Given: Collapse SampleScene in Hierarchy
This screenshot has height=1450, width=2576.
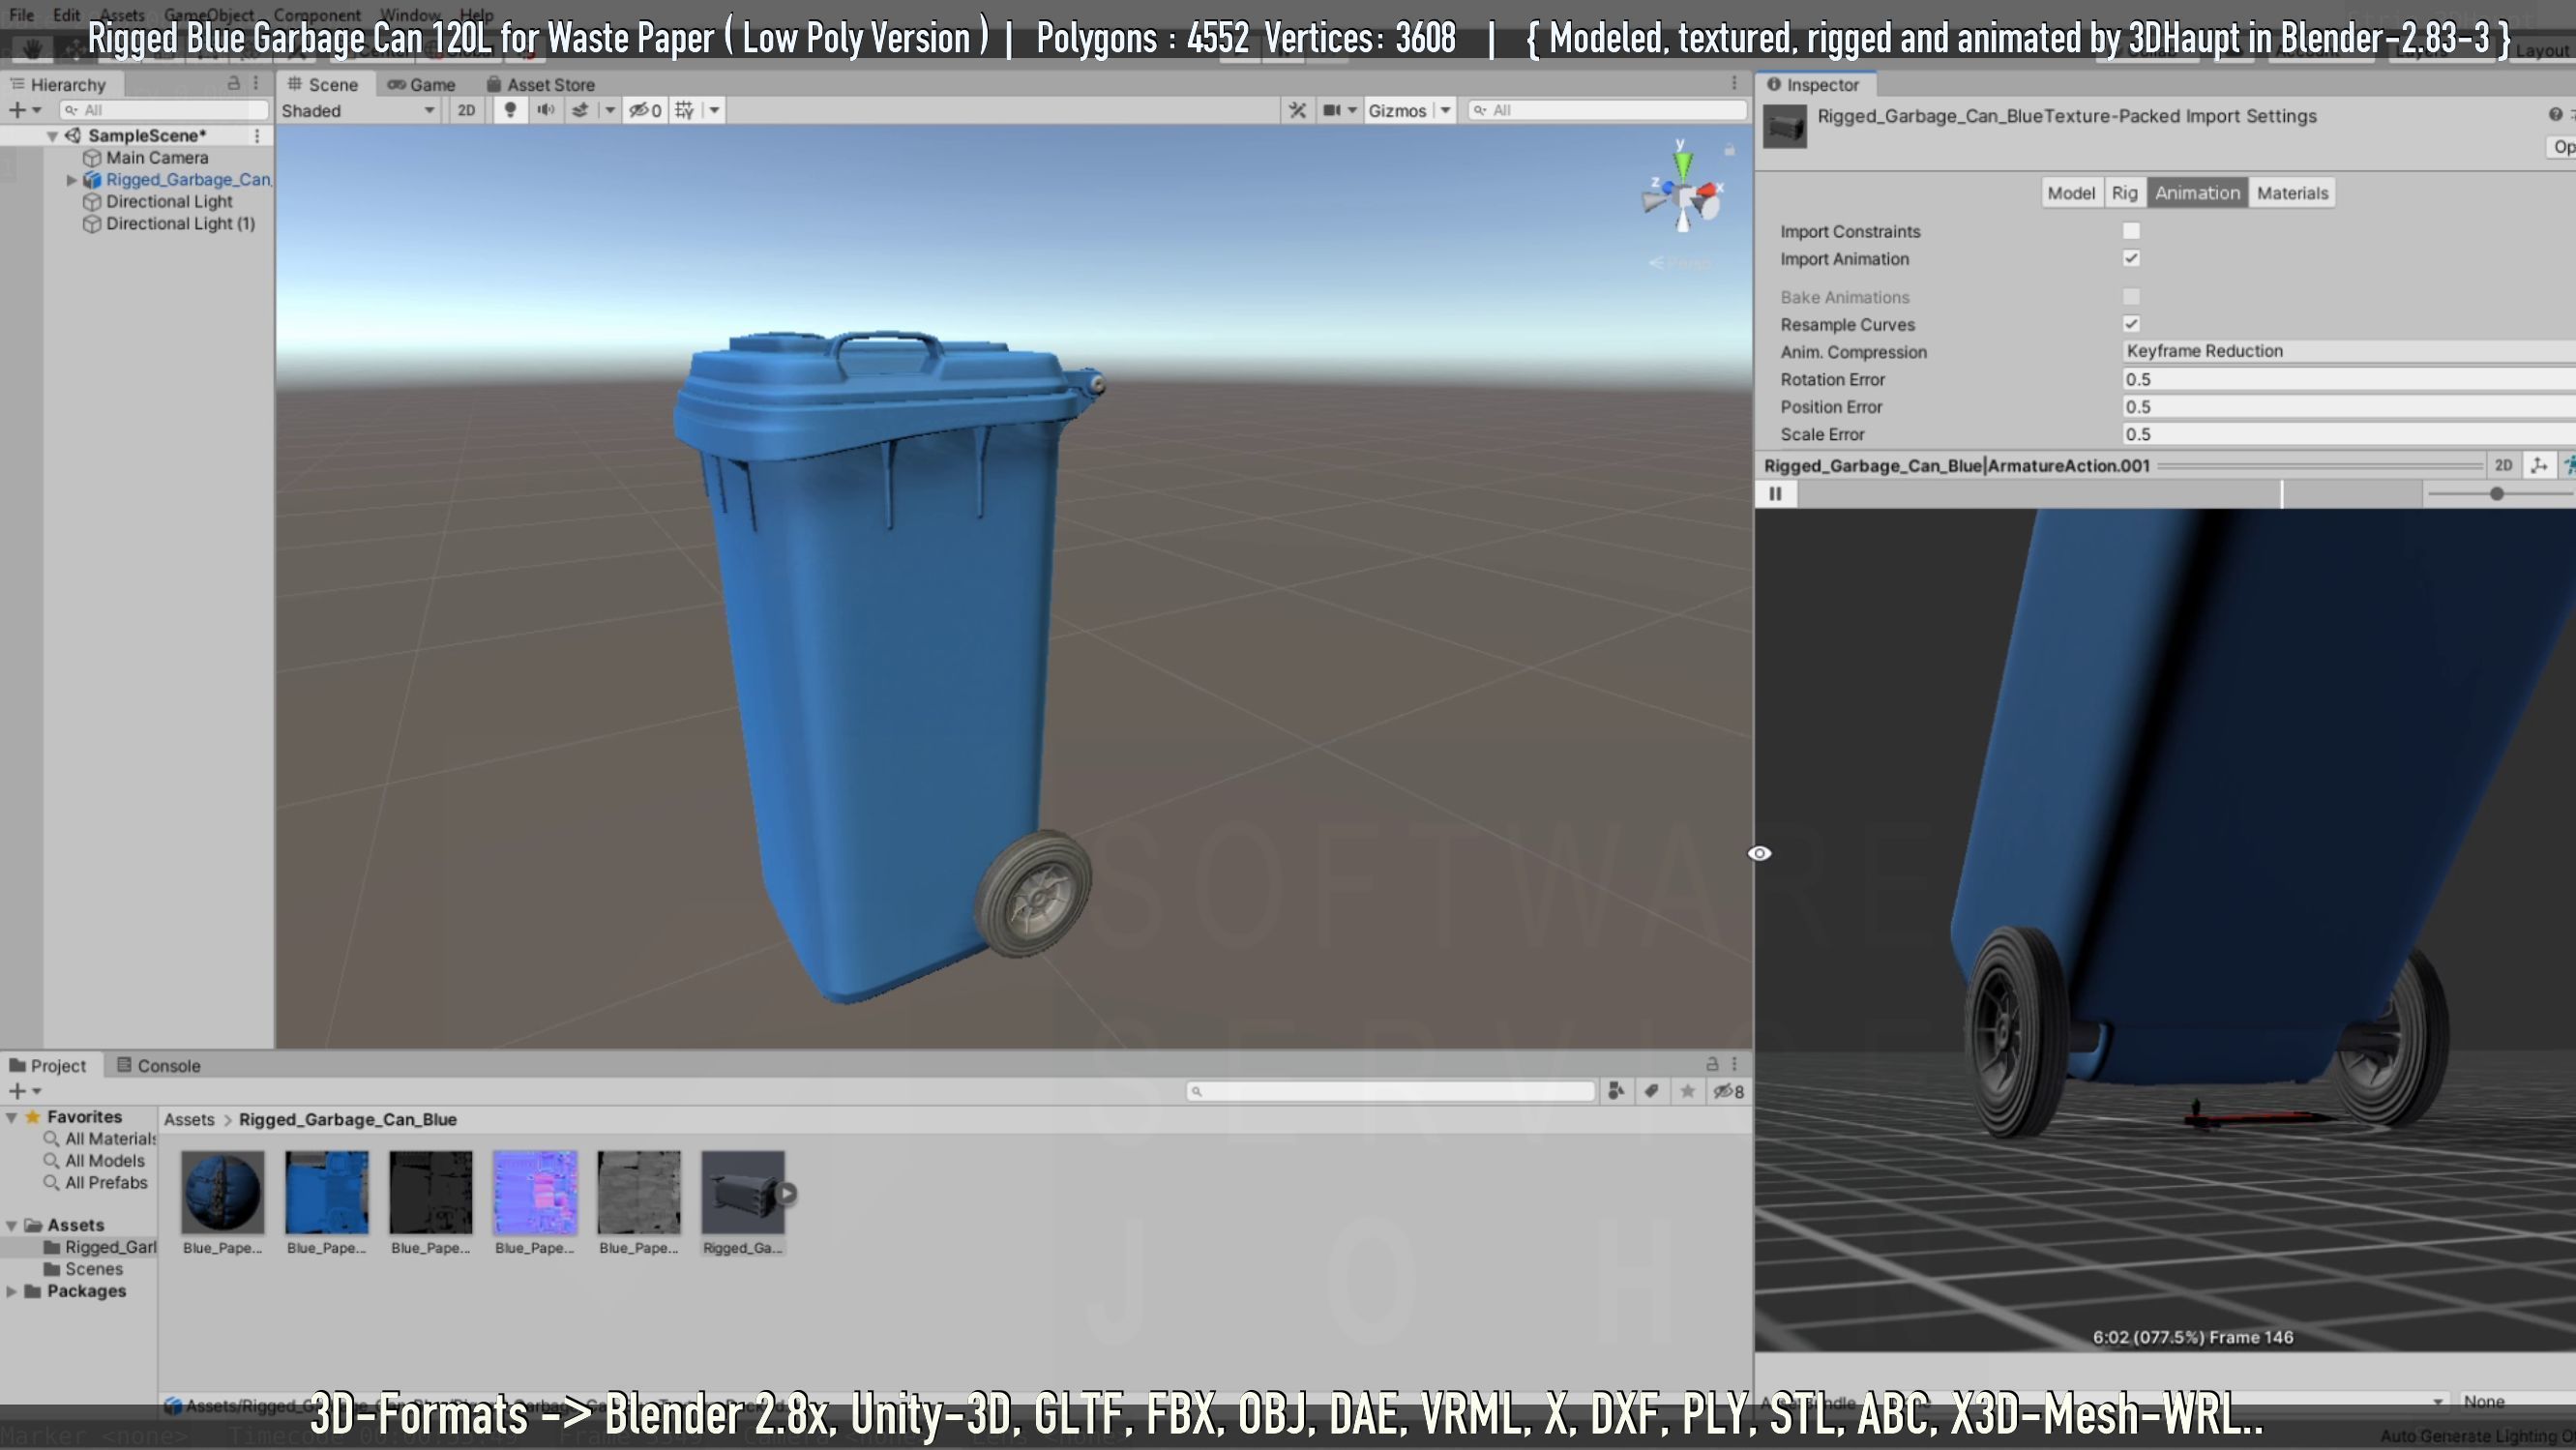Looking at the screenshot, I should (52, 136).
